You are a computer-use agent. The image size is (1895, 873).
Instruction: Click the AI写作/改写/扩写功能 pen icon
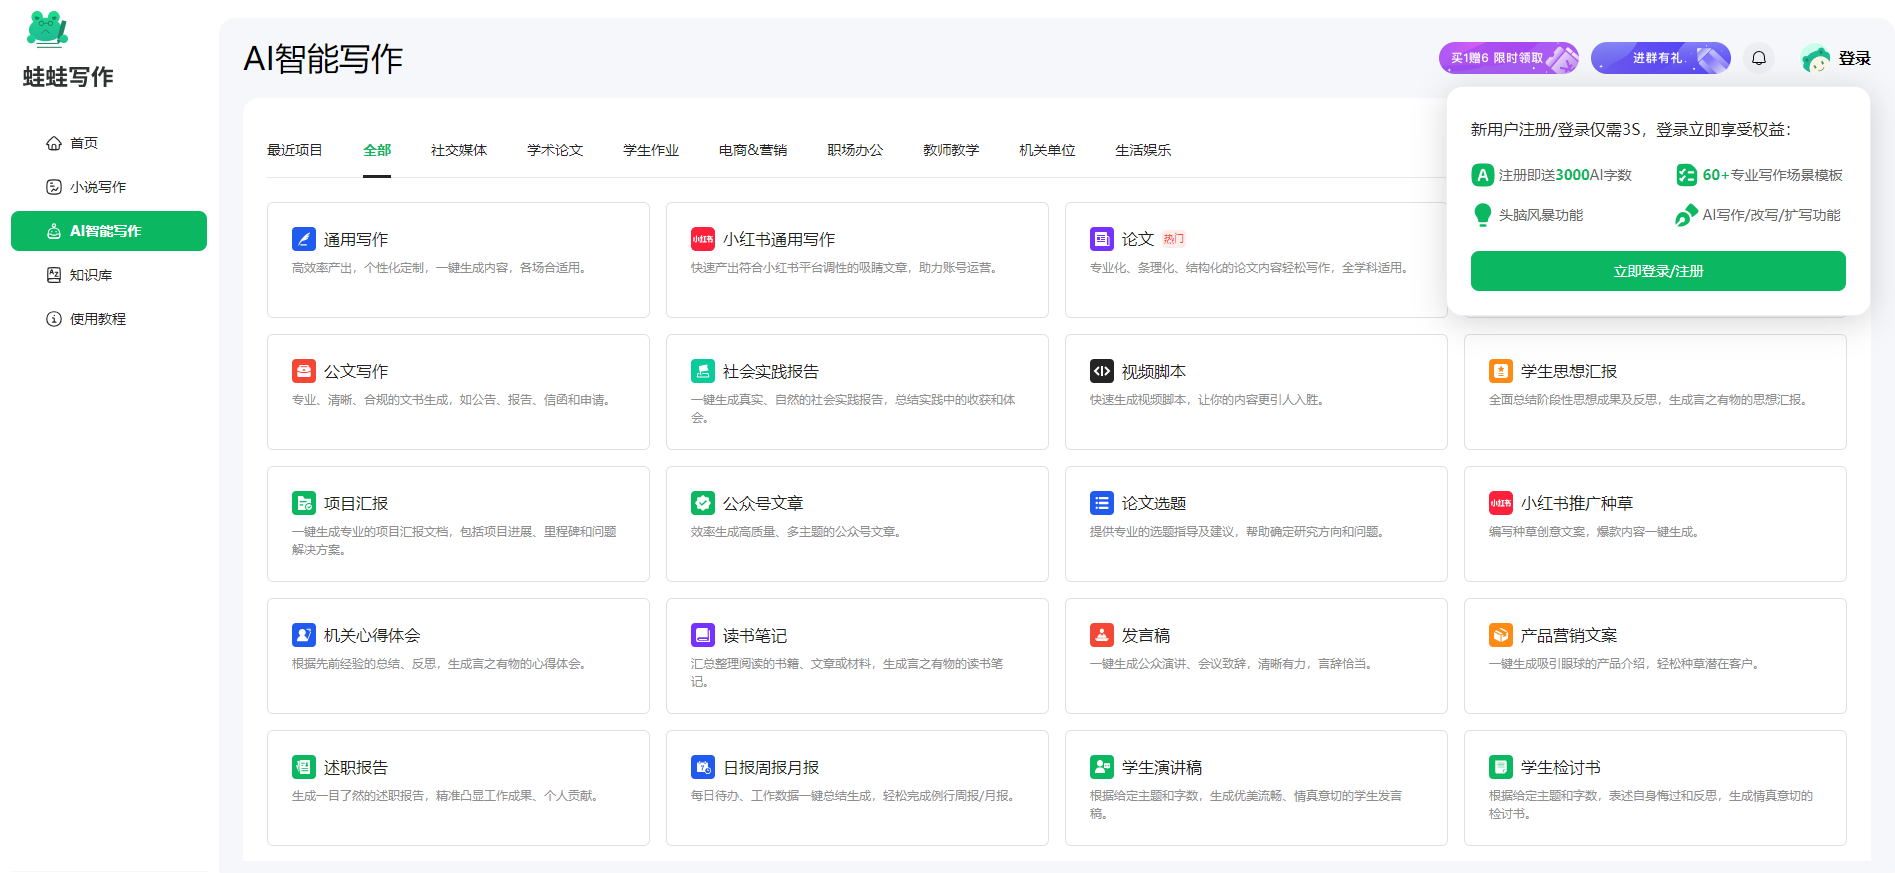coord(1687,215)
